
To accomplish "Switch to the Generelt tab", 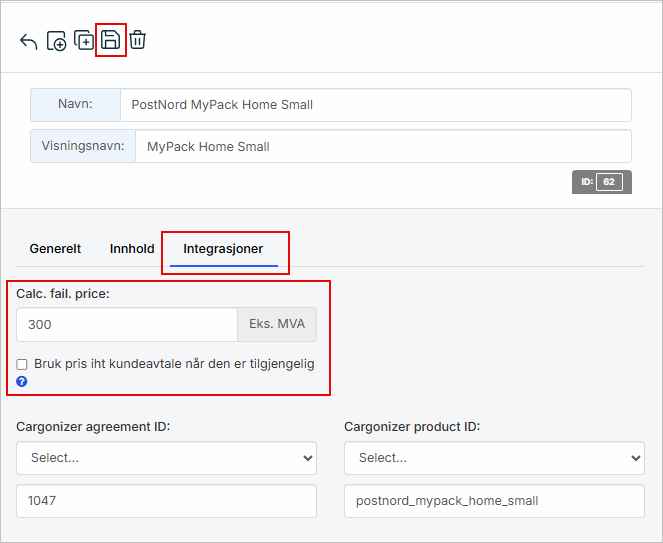I will (x=55, y=249).
